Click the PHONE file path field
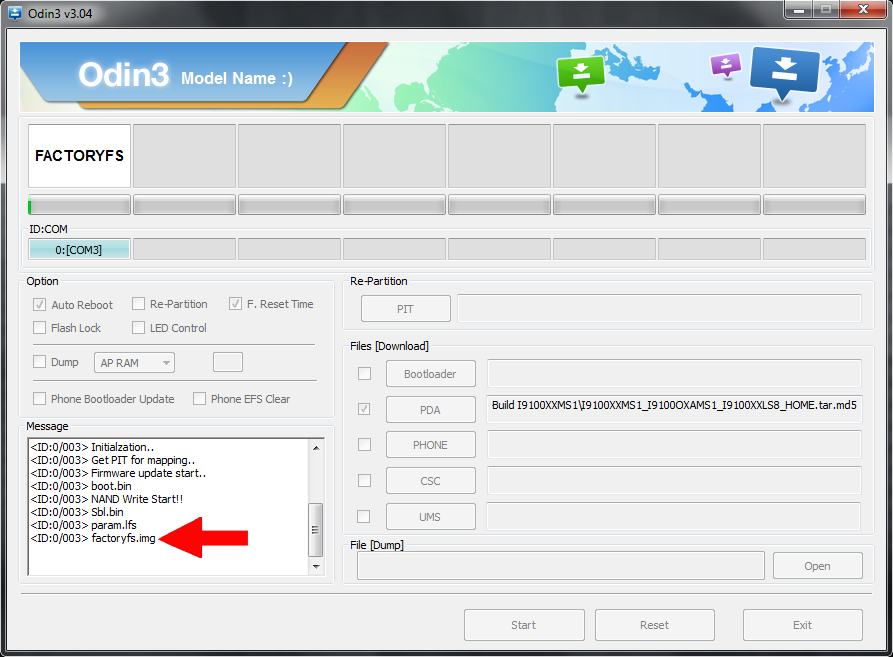The image size is (893, 657). click(x=674, y=445)
